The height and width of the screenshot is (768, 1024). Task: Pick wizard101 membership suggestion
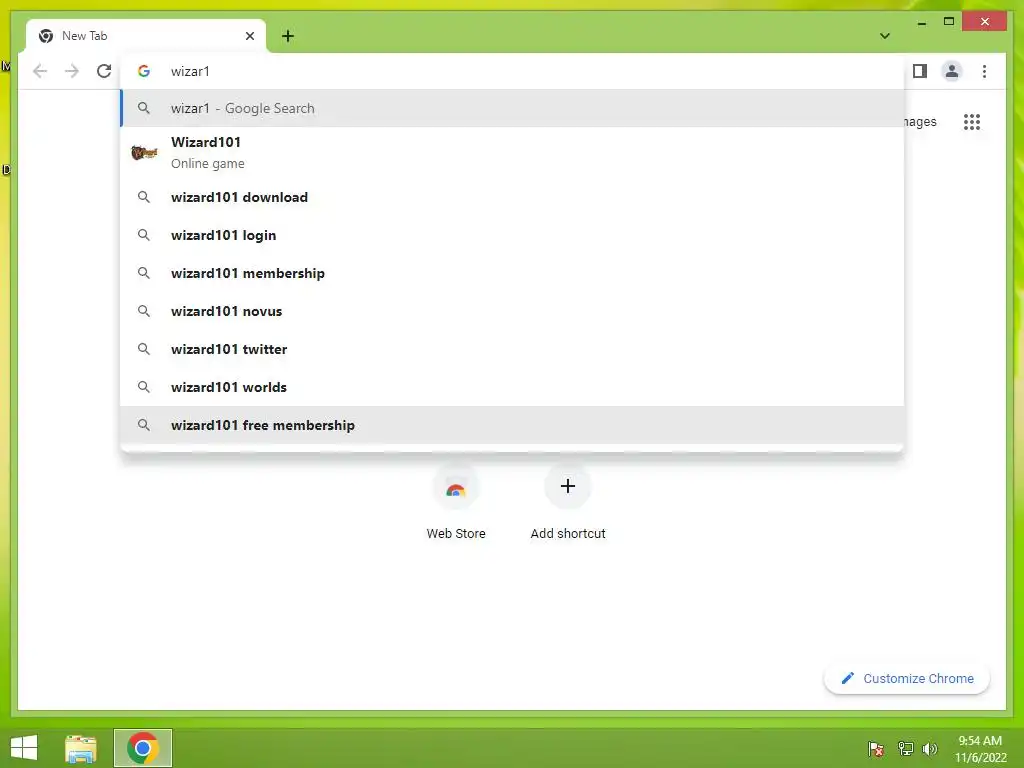513,273
